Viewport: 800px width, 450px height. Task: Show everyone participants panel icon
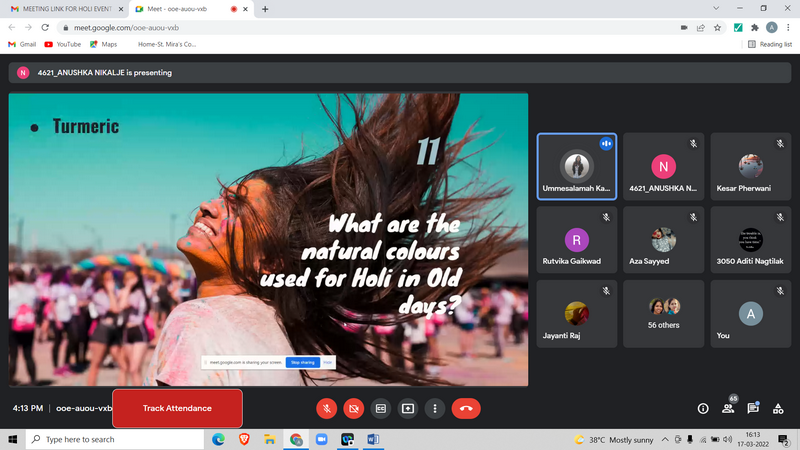click(728, 408)
